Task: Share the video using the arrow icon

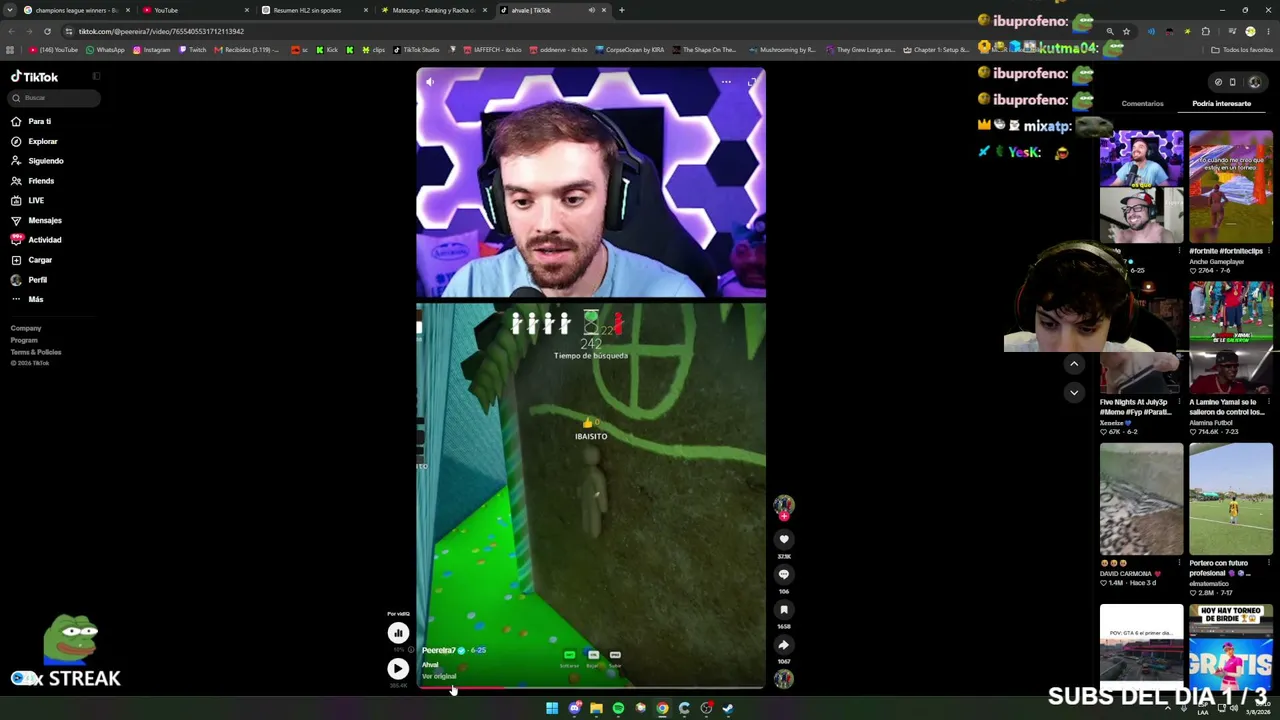Action: (x=784, y=645)
